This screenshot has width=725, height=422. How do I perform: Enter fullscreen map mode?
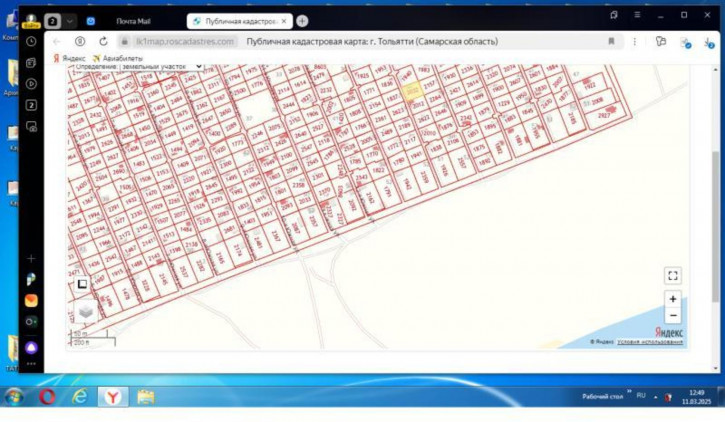point(672,276)
